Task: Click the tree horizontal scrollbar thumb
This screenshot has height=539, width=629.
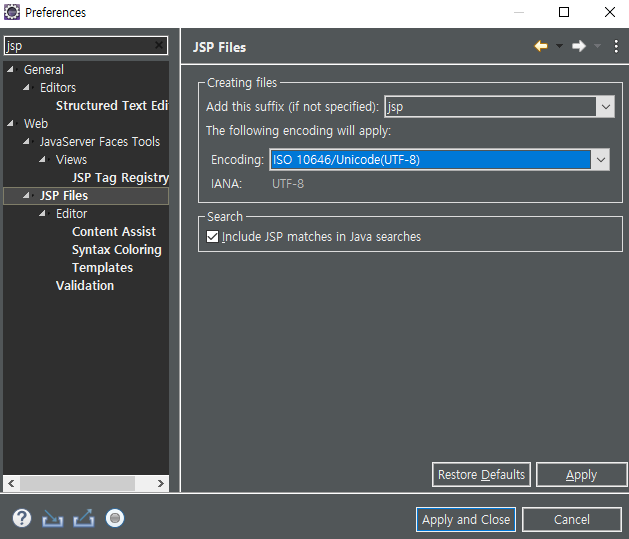Action: (x=77, y=483)
